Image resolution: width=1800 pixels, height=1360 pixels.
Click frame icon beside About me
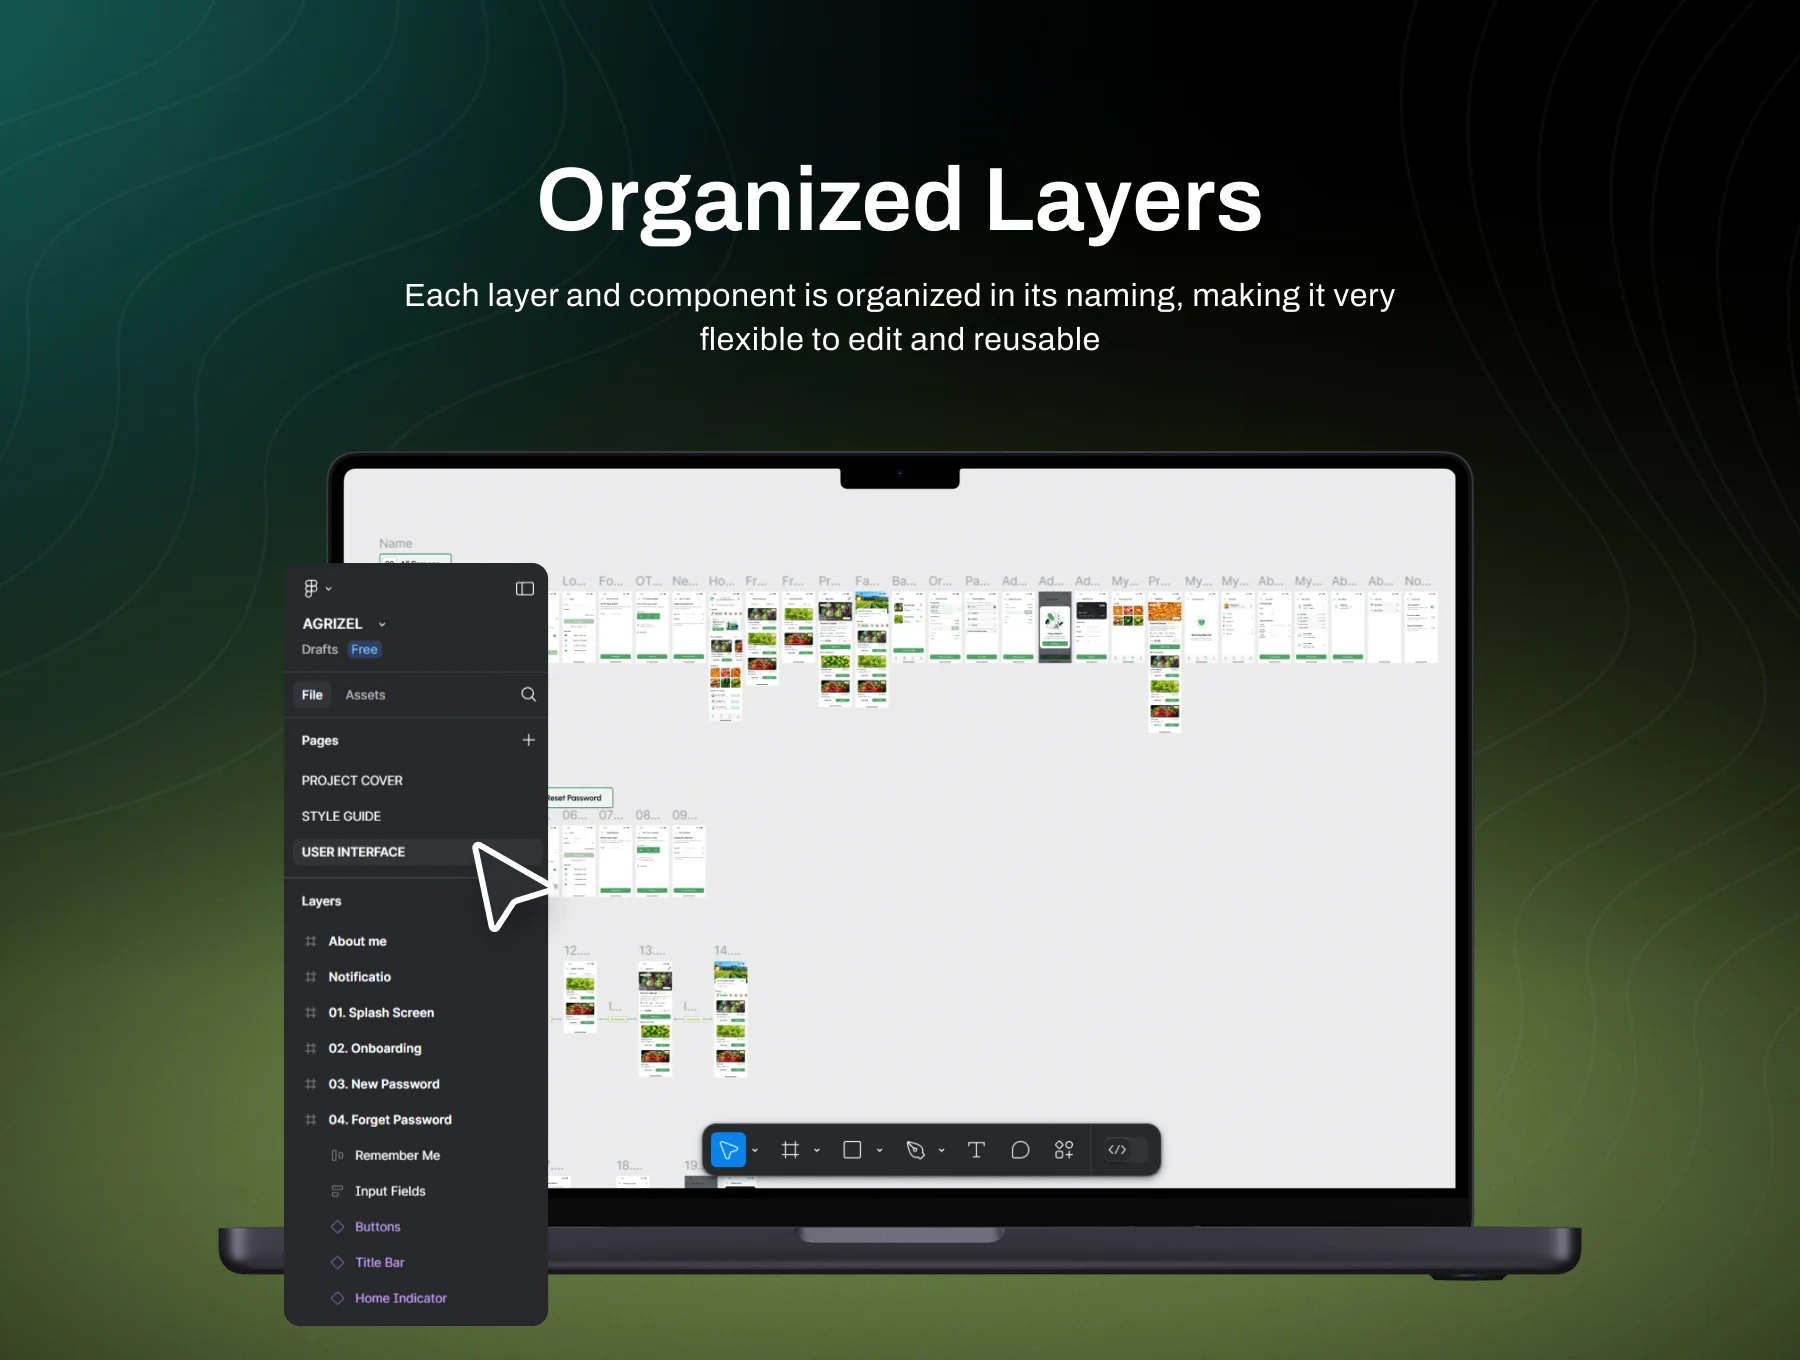(310, 941)
